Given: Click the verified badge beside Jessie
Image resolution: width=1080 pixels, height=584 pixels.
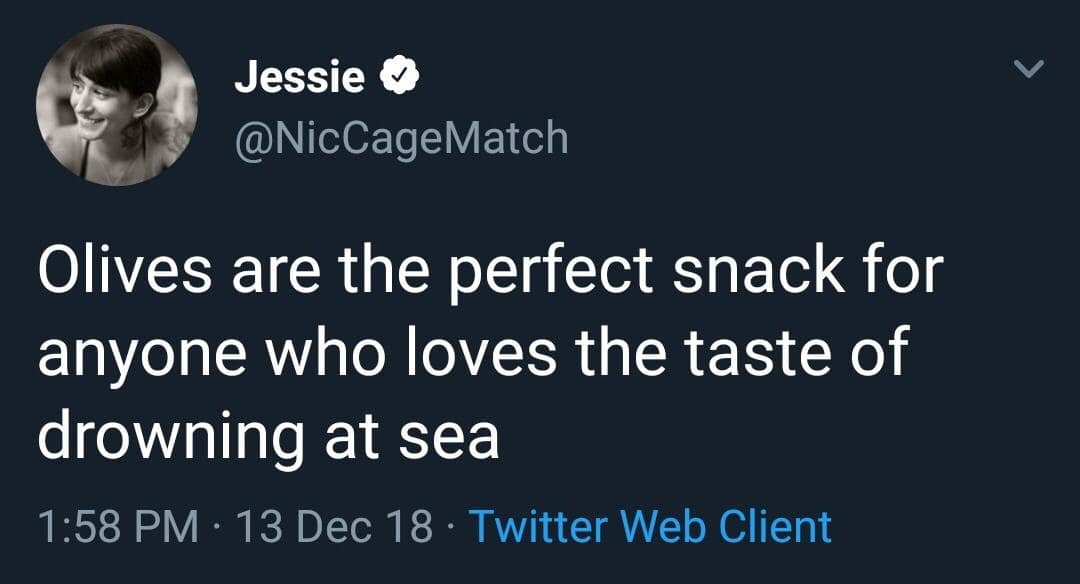Looking at the screenshot, I should click(398, 77).
